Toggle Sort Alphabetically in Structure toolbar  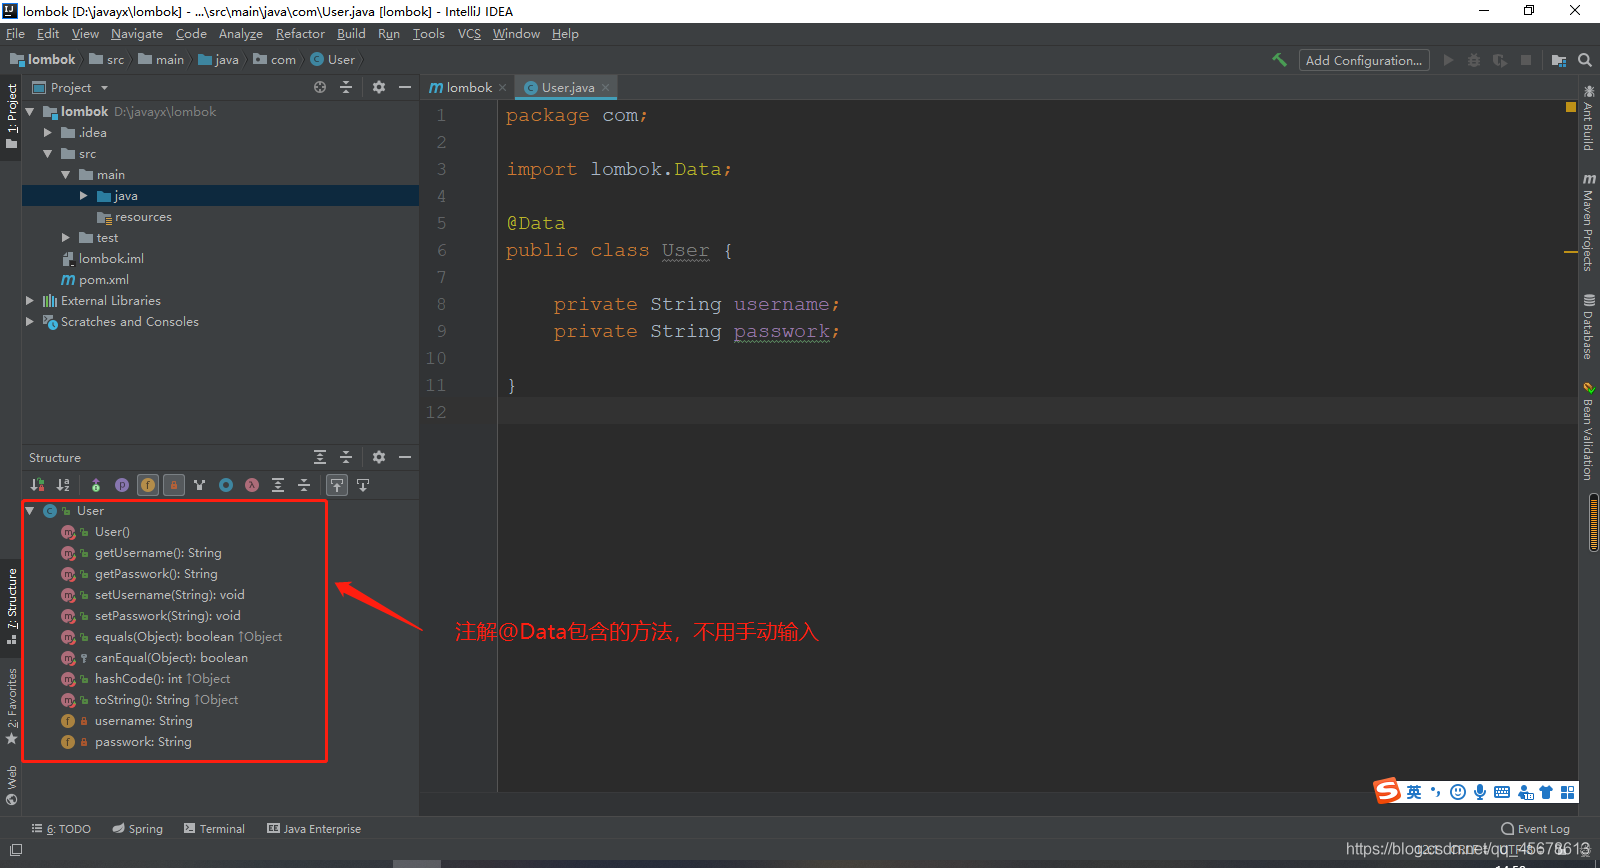tap(63, 485)
